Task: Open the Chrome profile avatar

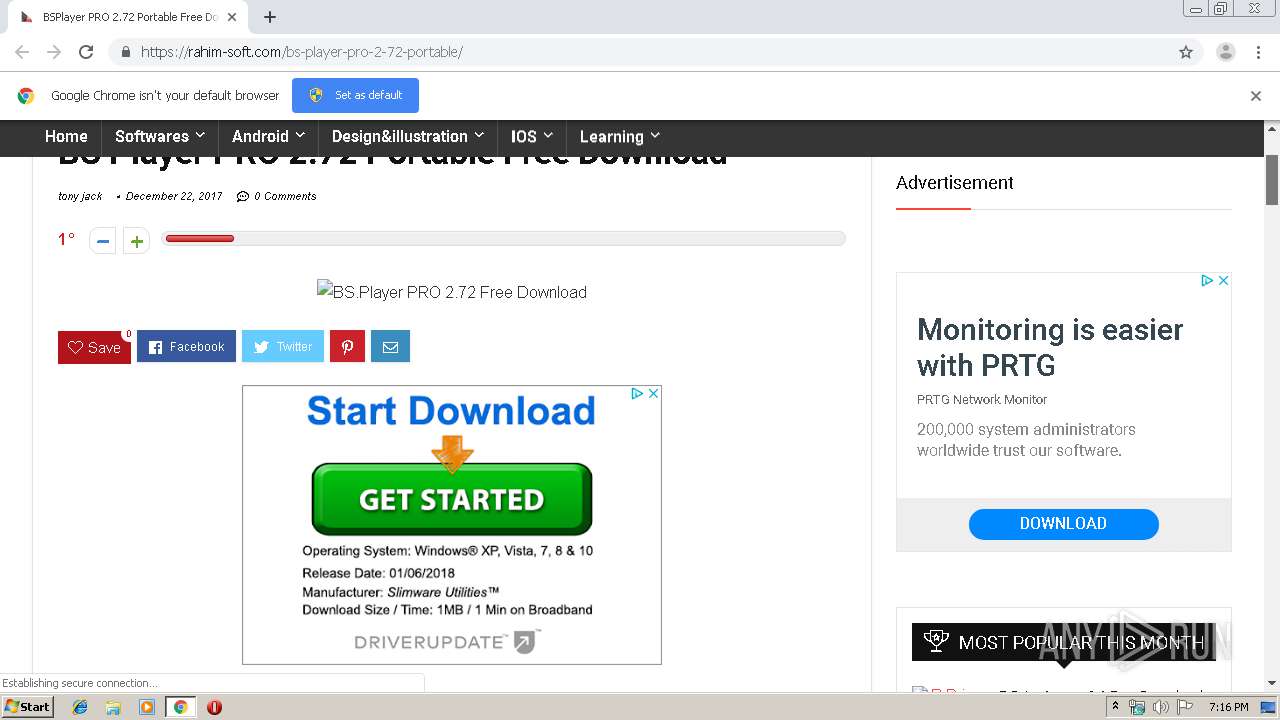Action: point(1226,52)
